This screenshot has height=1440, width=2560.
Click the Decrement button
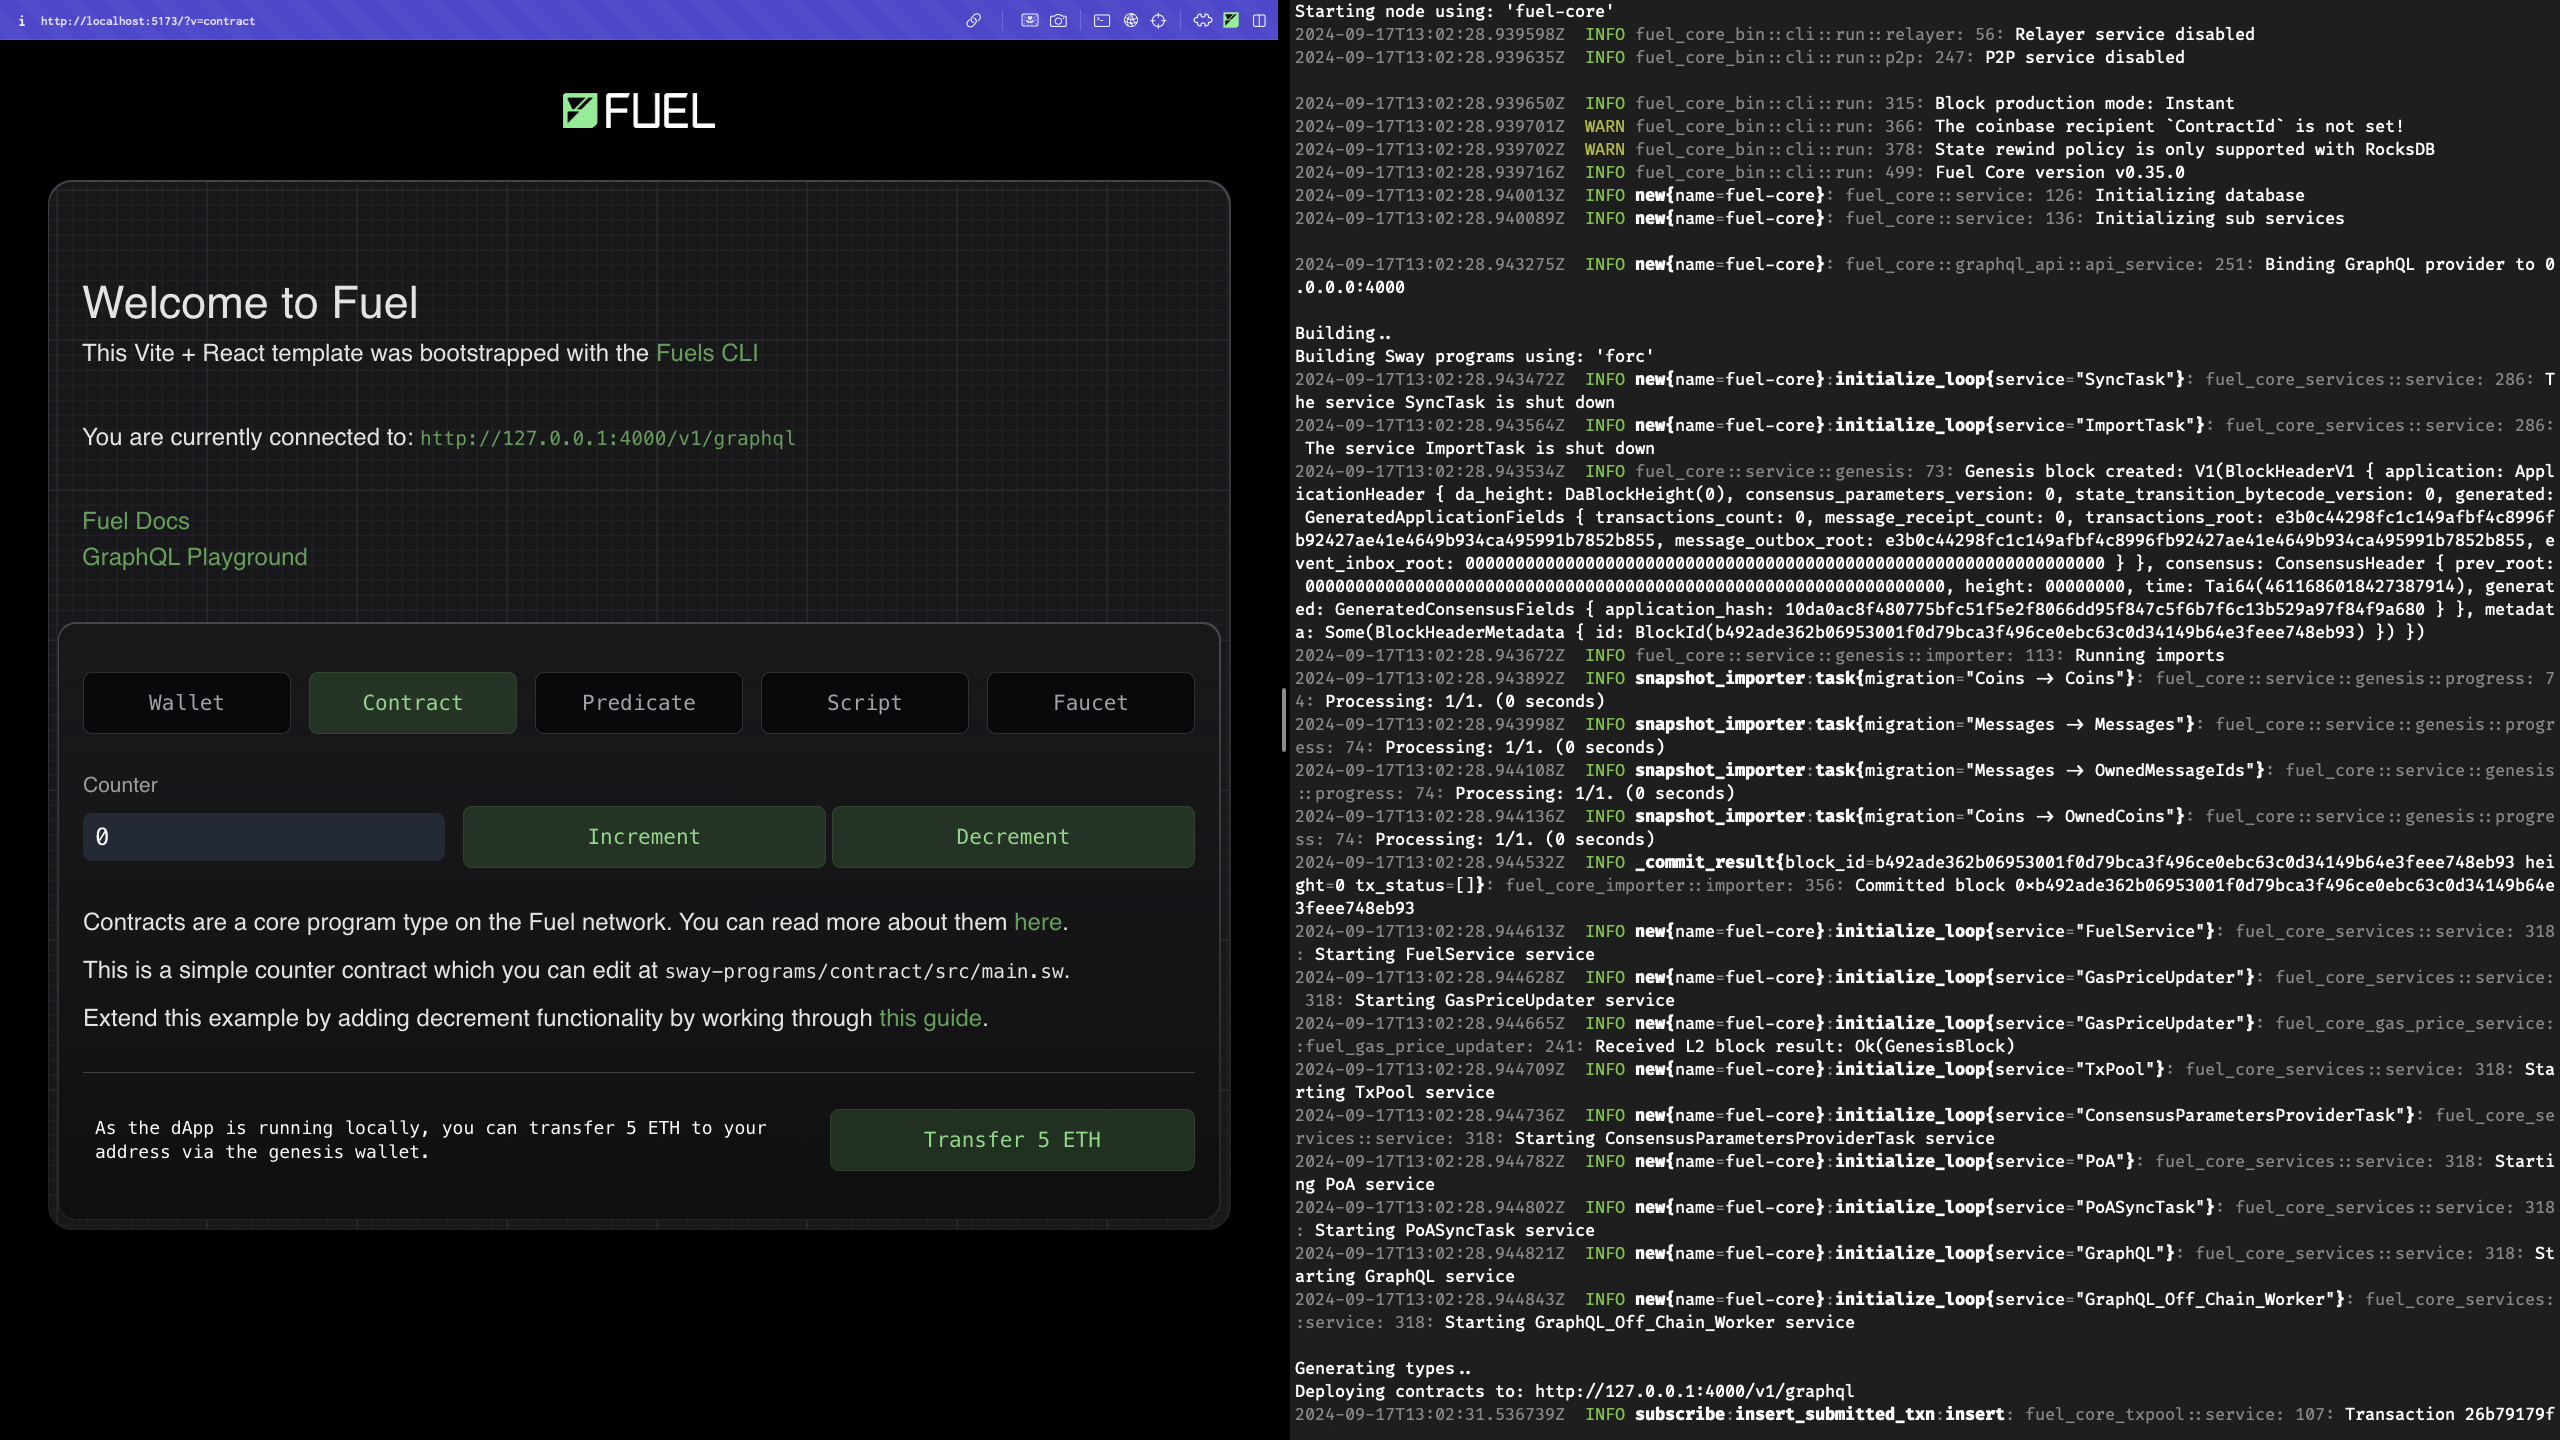pos(1013,837)
